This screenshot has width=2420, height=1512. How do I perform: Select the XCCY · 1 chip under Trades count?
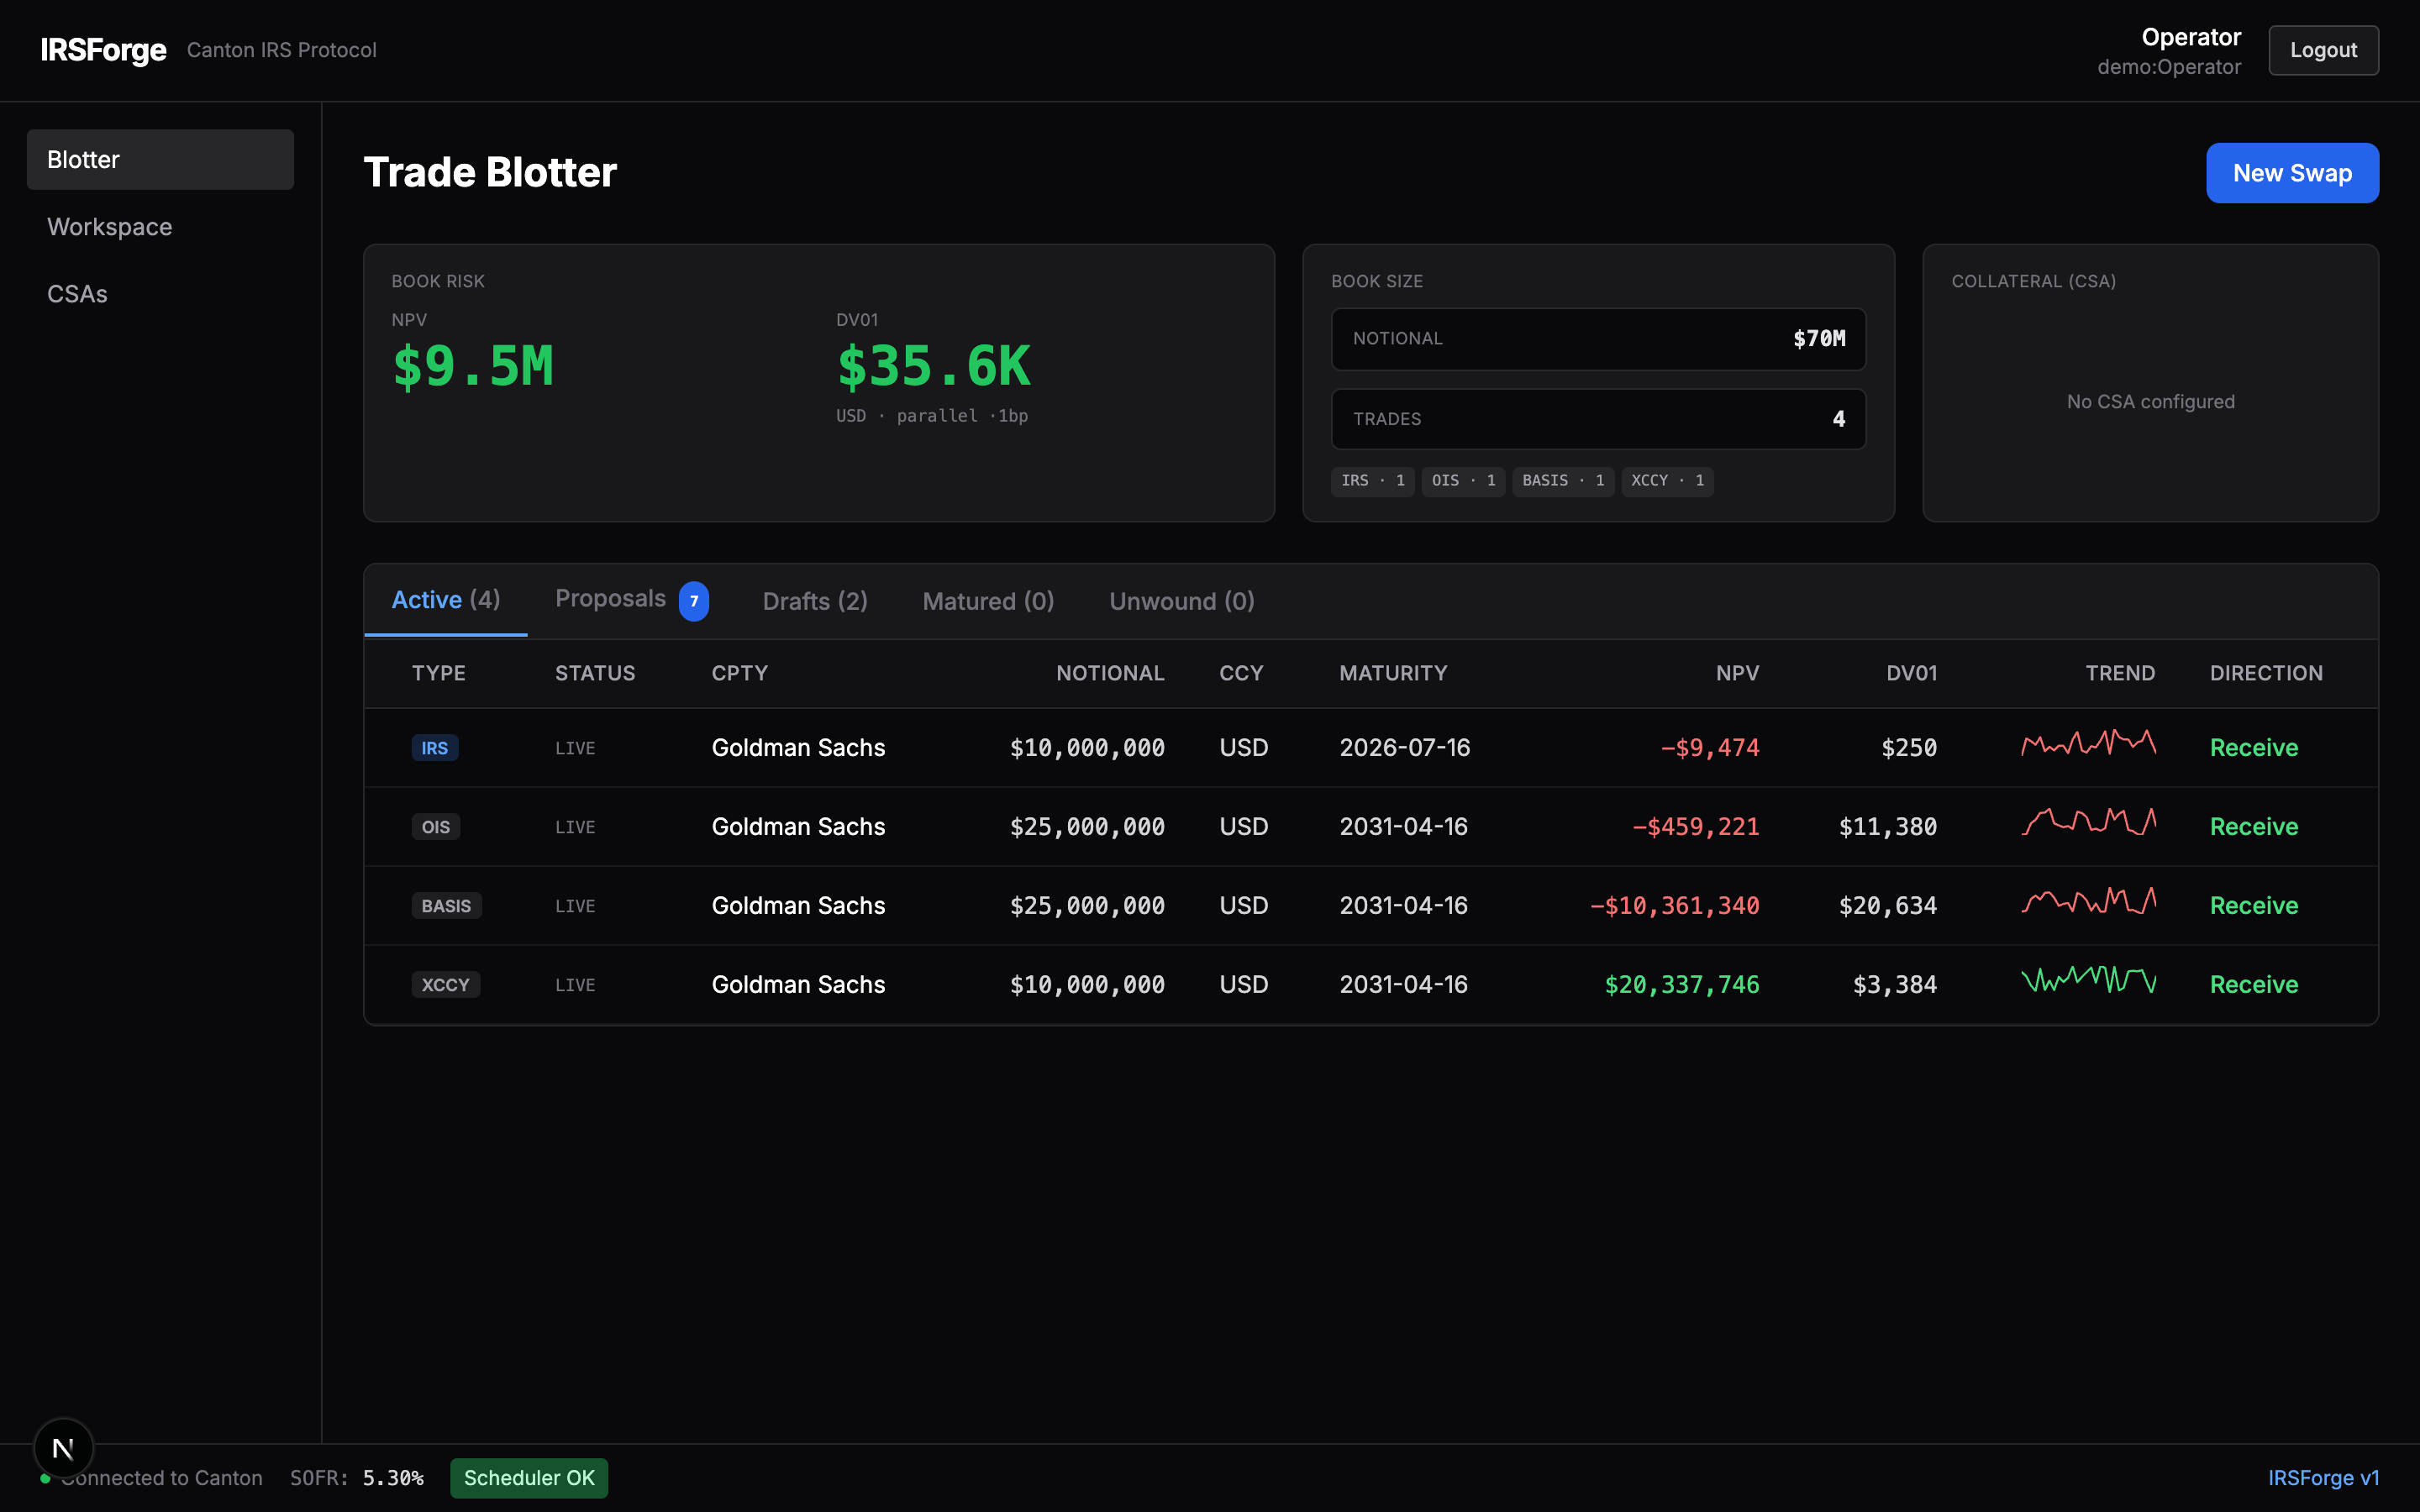point(1666,481)
